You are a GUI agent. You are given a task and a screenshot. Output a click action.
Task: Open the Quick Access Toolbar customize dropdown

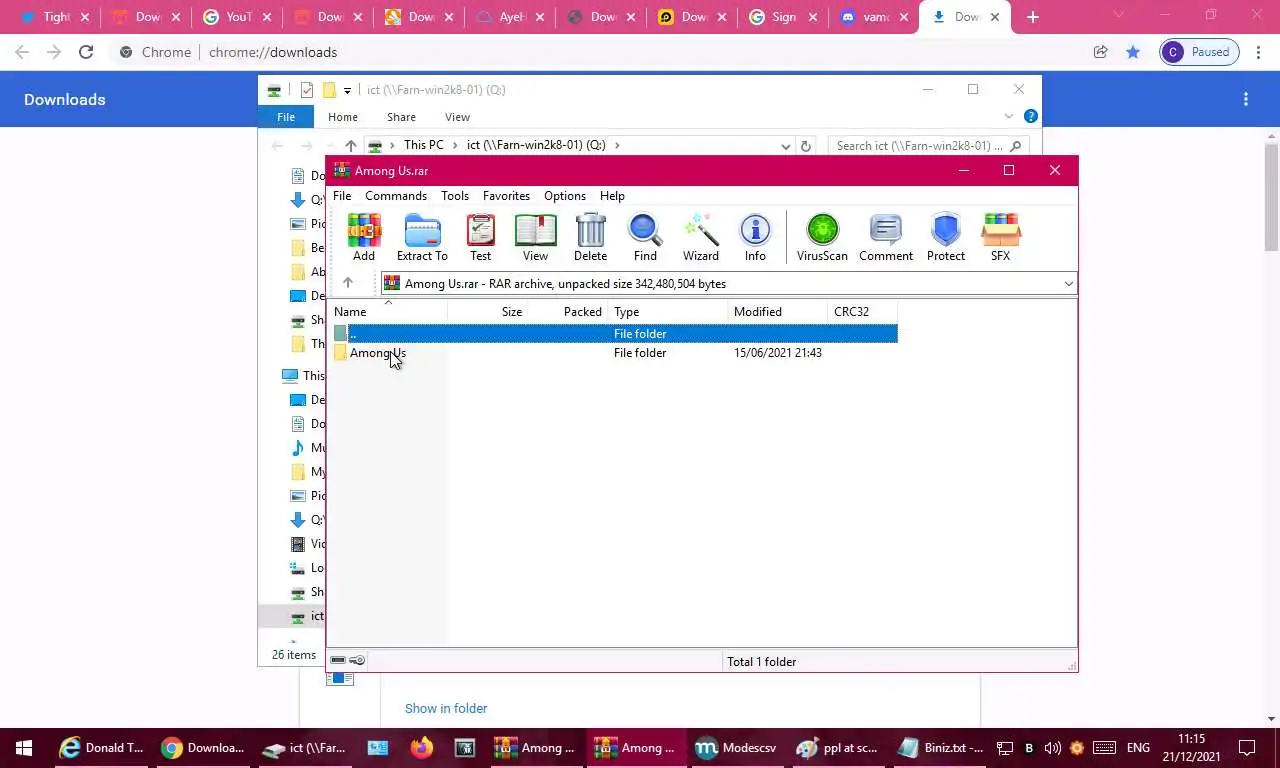(347, 90)
